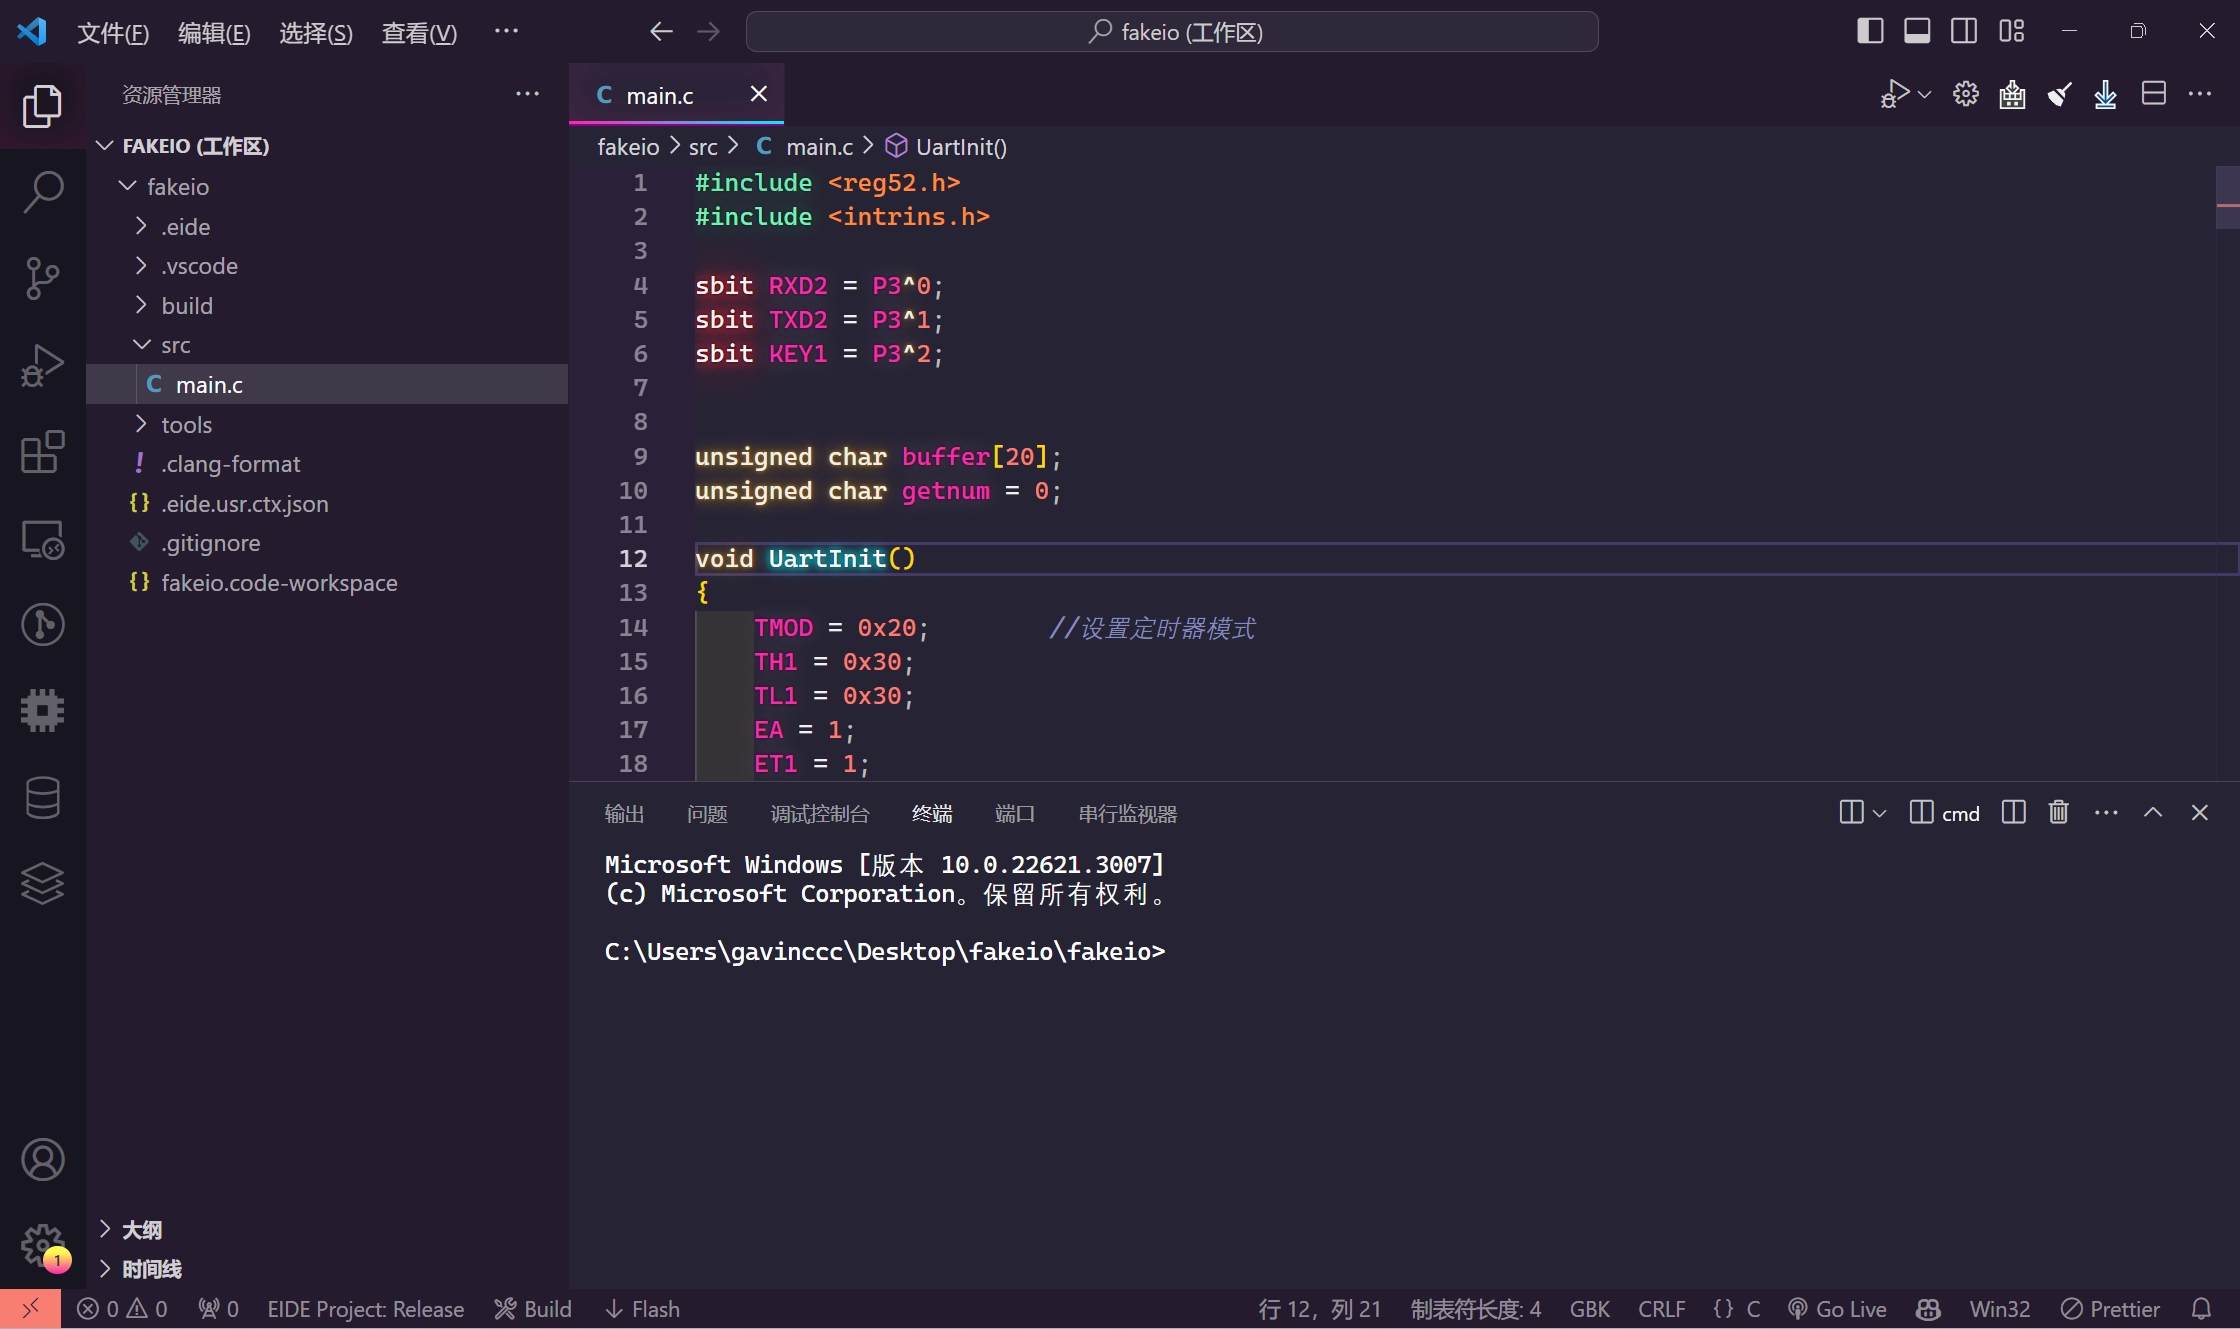The height and width of the screenshot is (1329, 2240).
Task: Switch to the 输出 panel tab
Action: point(624,814)
